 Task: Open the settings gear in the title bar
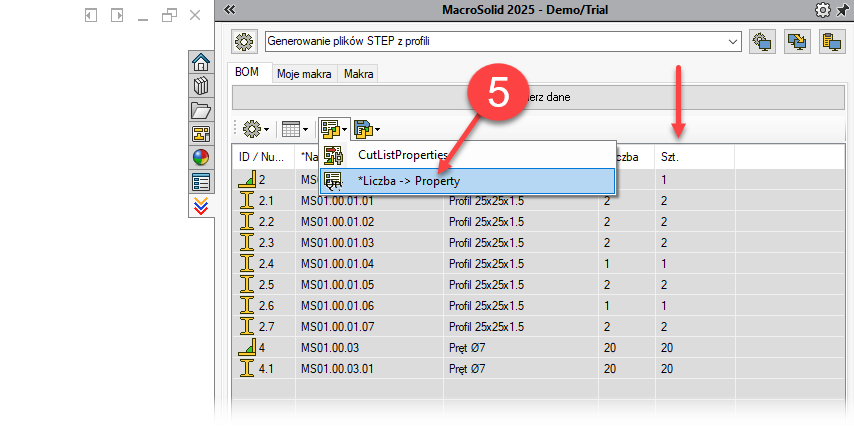click(821, 9)
